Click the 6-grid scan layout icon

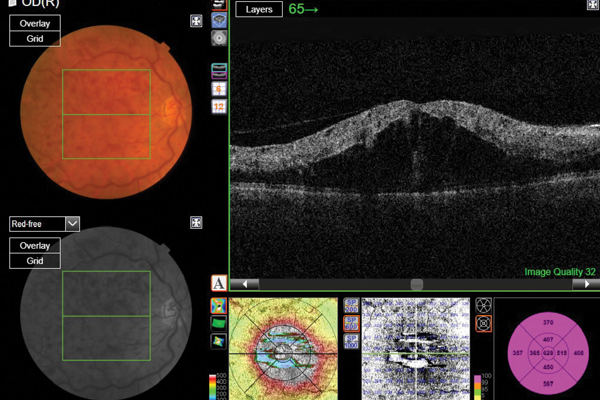point(219,88)
